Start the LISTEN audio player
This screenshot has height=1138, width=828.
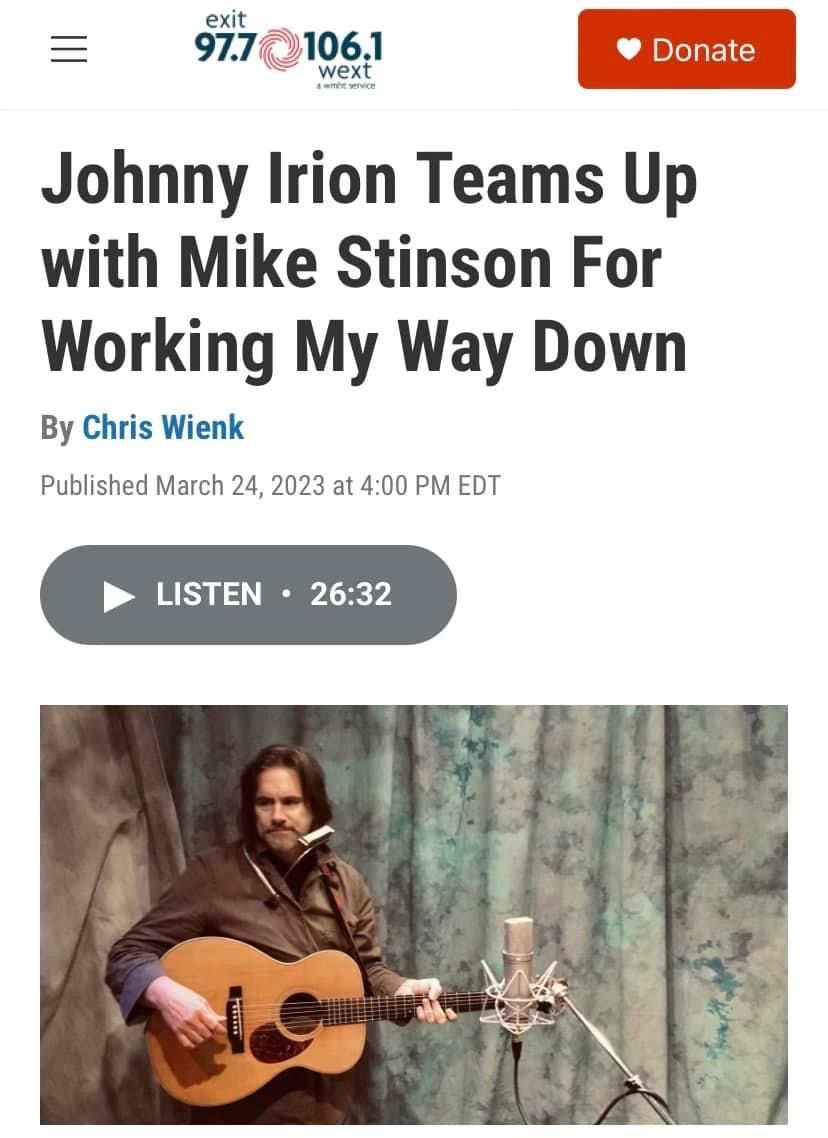(248, 594)
